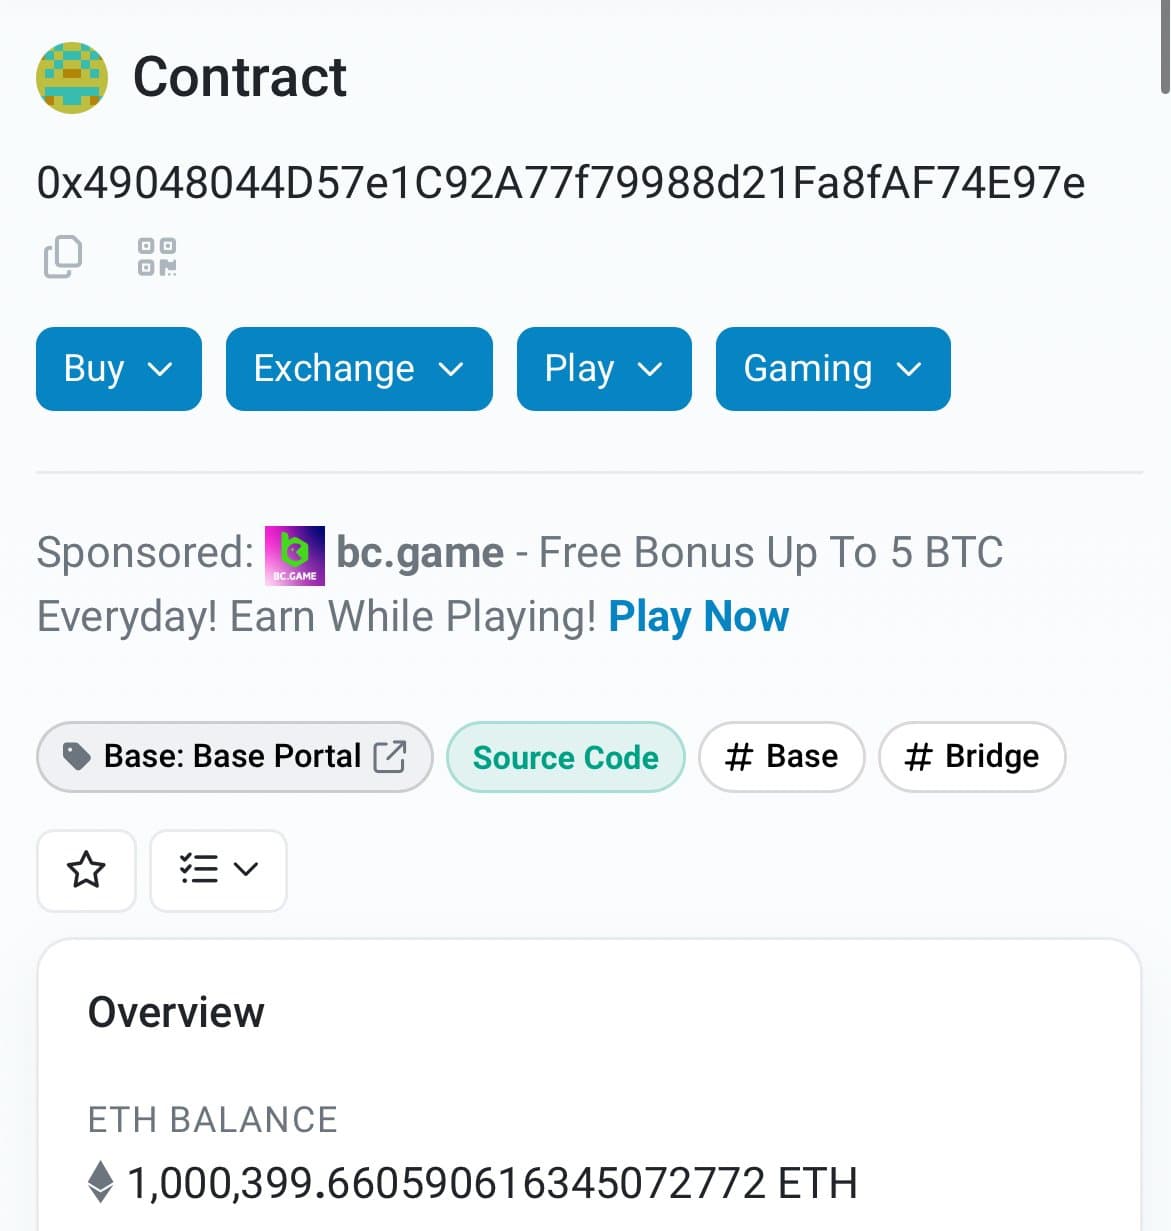Copy the contract address to clipboard

point(63,256)
